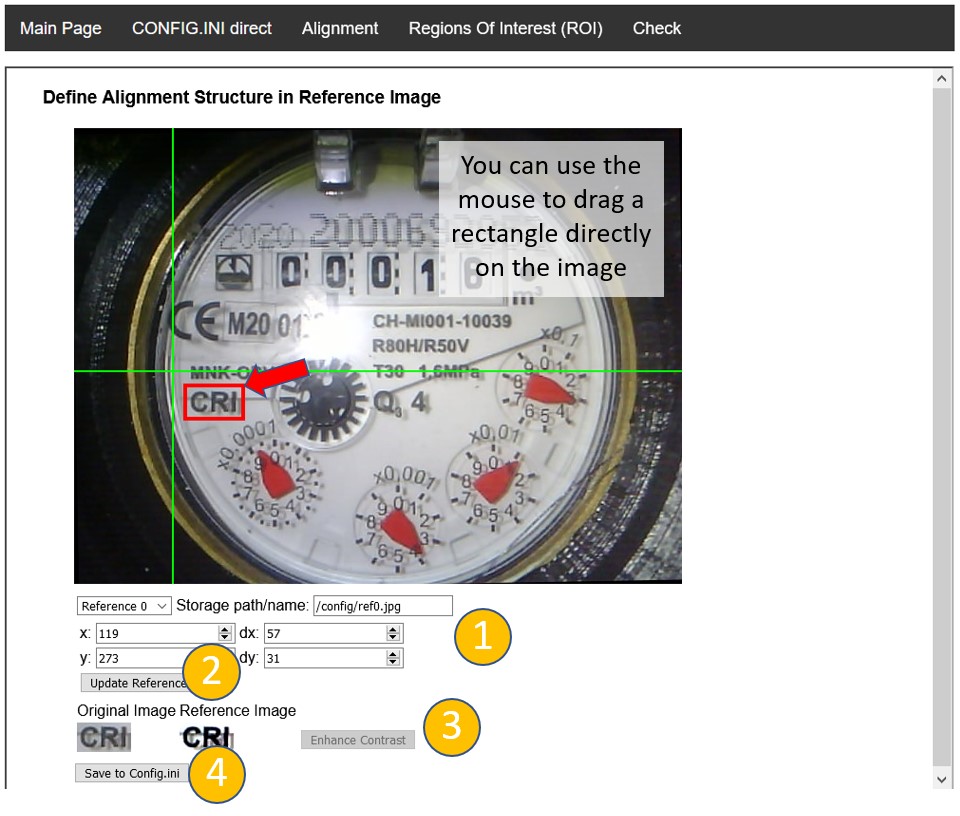Viewport: 960px width, 816px height.
Task: Increase dy value with the up spinner arrow
Action: coord(393,654)
